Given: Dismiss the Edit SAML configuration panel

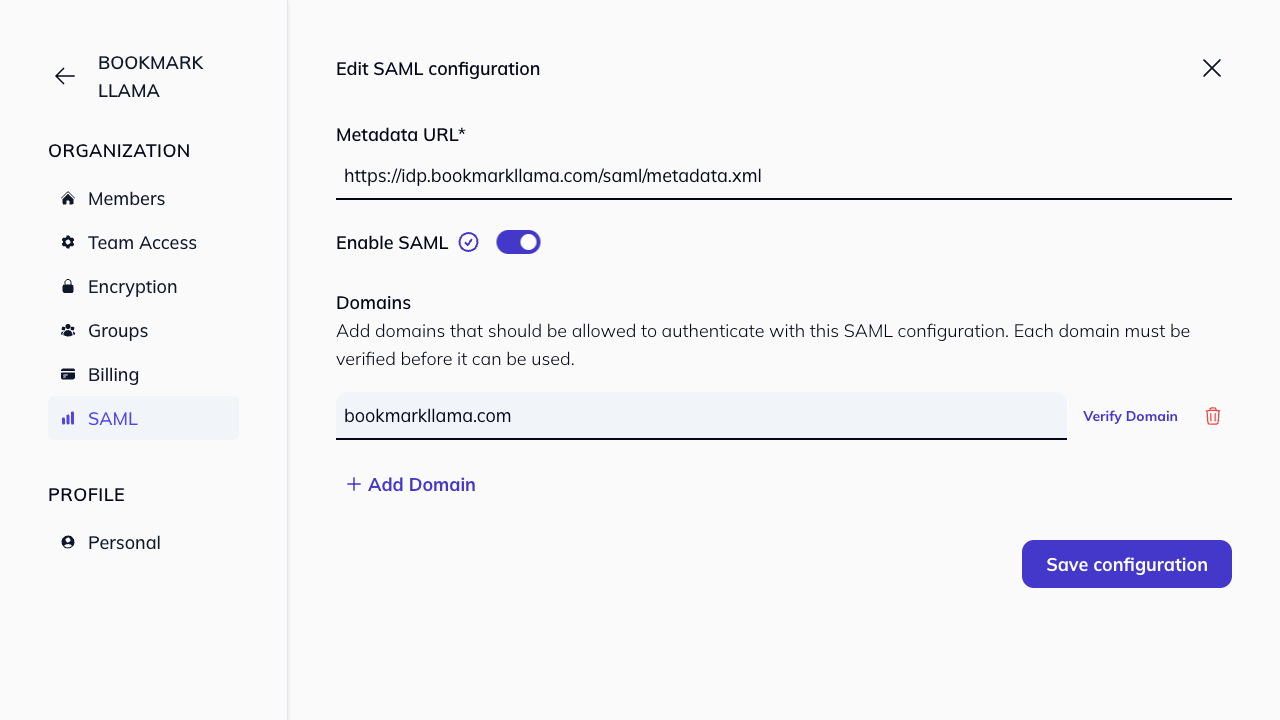Looking at the screenshot, I should click(1211, 68).
